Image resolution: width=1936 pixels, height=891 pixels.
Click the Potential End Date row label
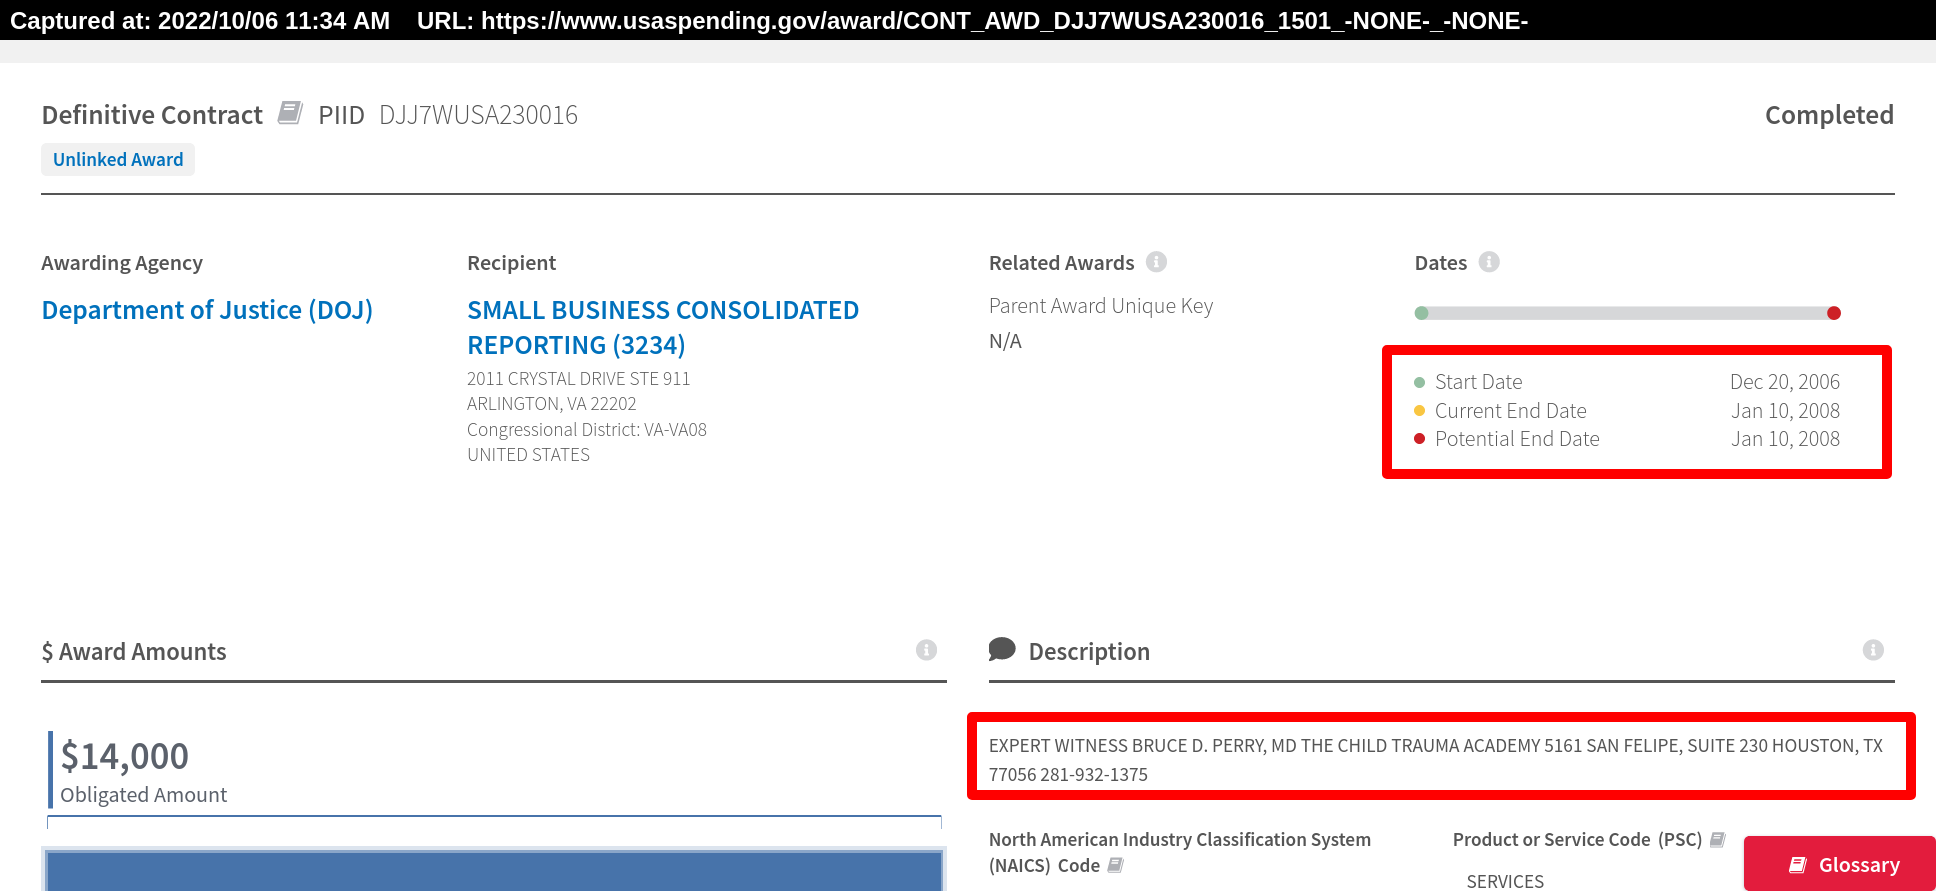(1517, 439)
